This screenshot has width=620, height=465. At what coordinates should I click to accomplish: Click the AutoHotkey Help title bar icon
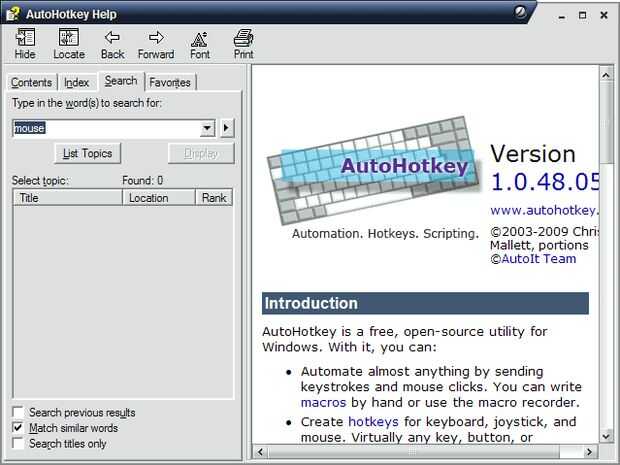pyautogui.click(x=12, y=14)
